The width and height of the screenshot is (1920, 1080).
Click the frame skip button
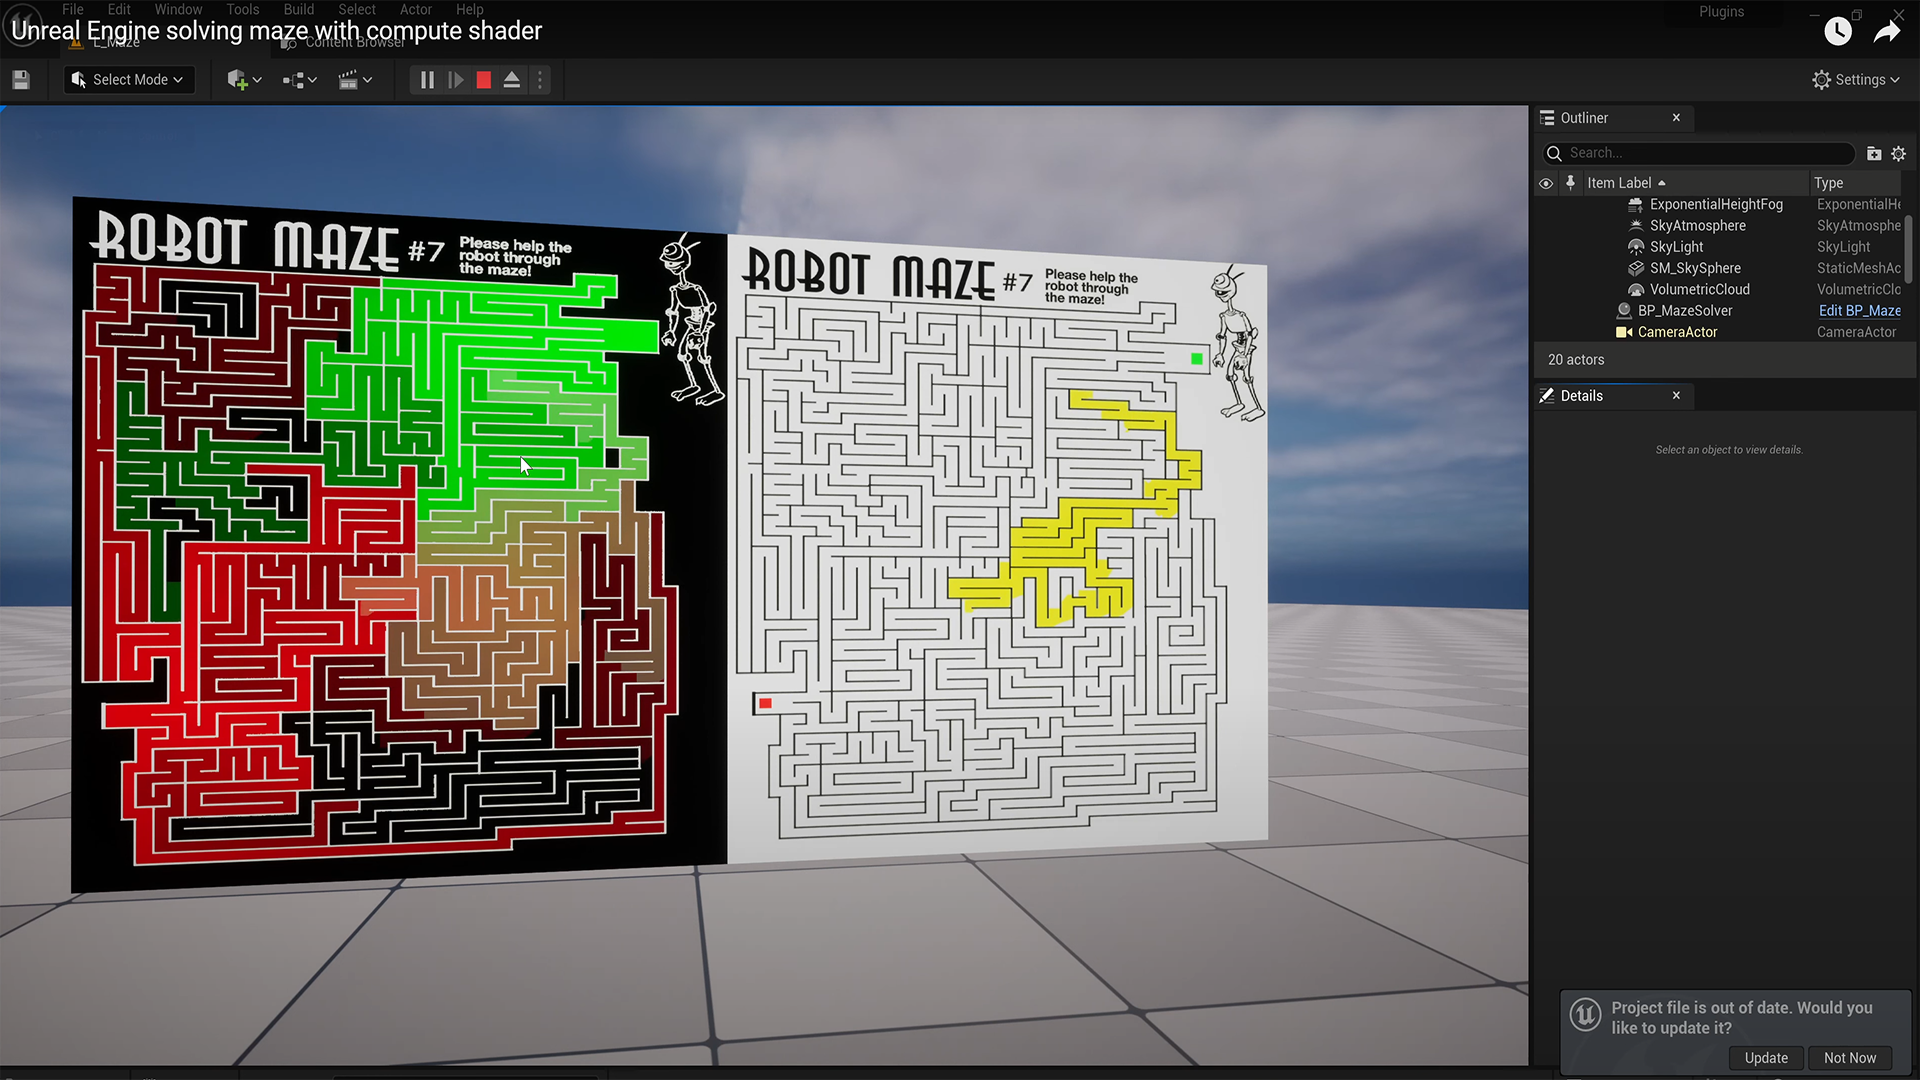(x=456, y=80)
